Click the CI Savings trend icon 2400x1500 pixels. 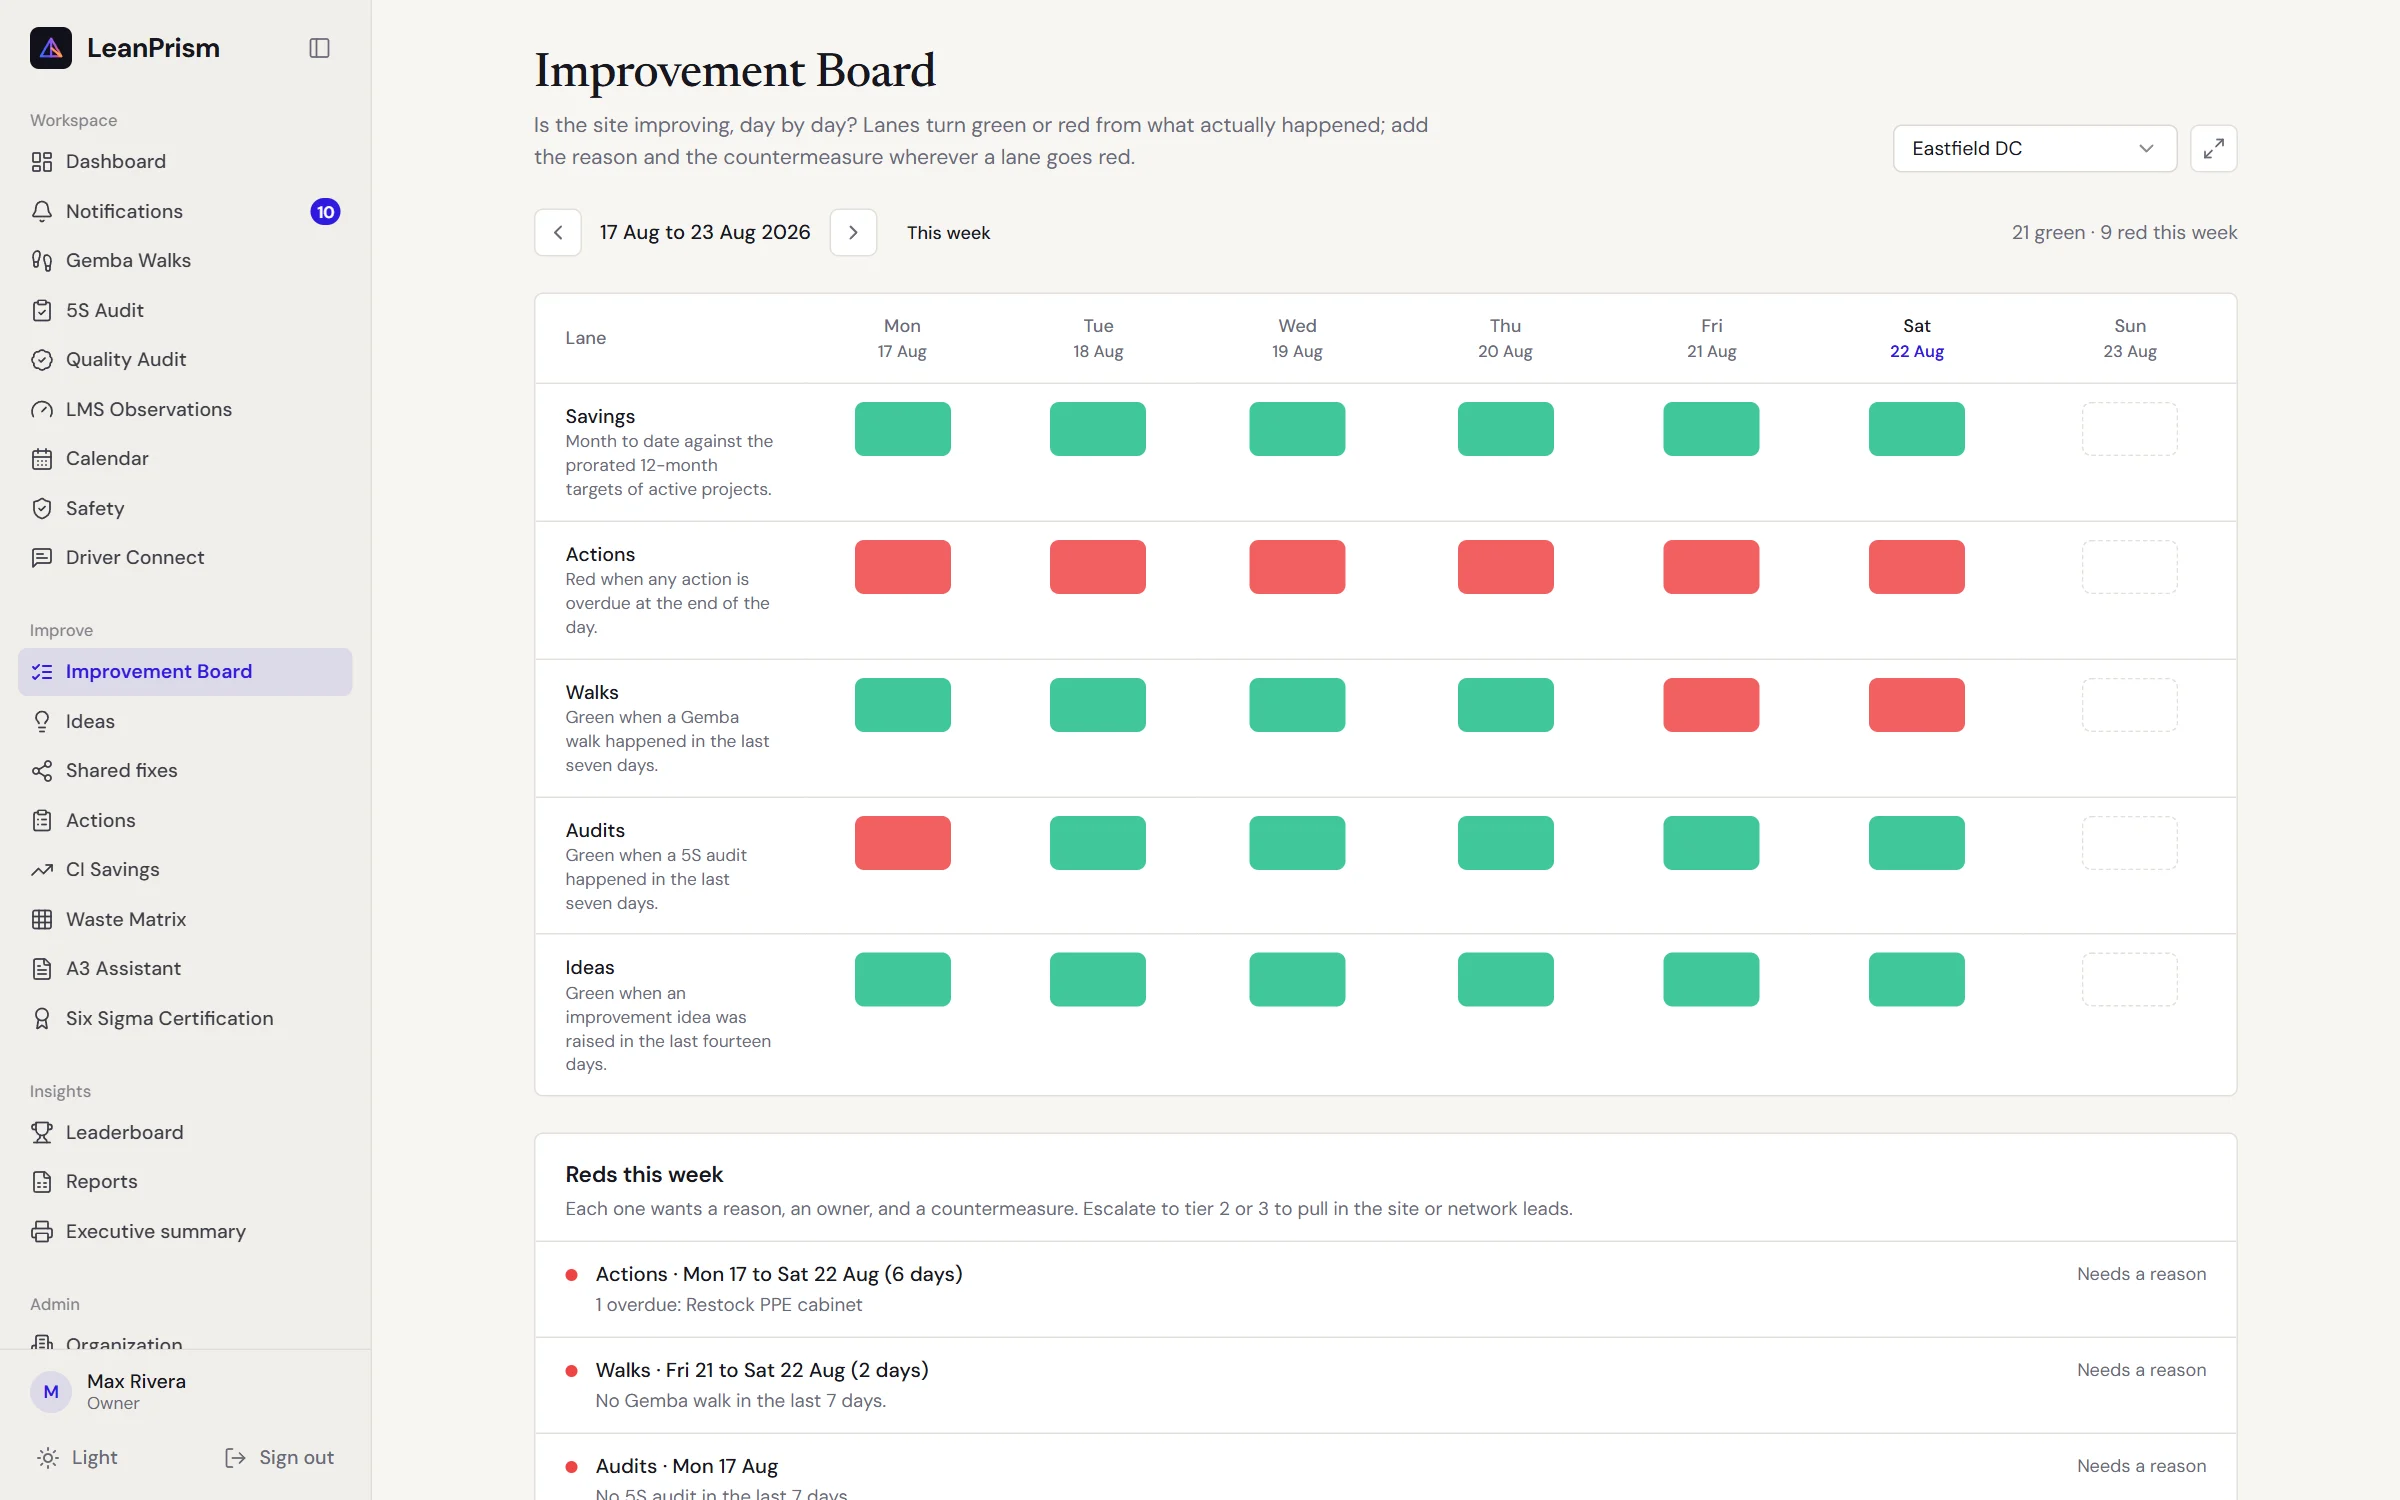(42, 870)
